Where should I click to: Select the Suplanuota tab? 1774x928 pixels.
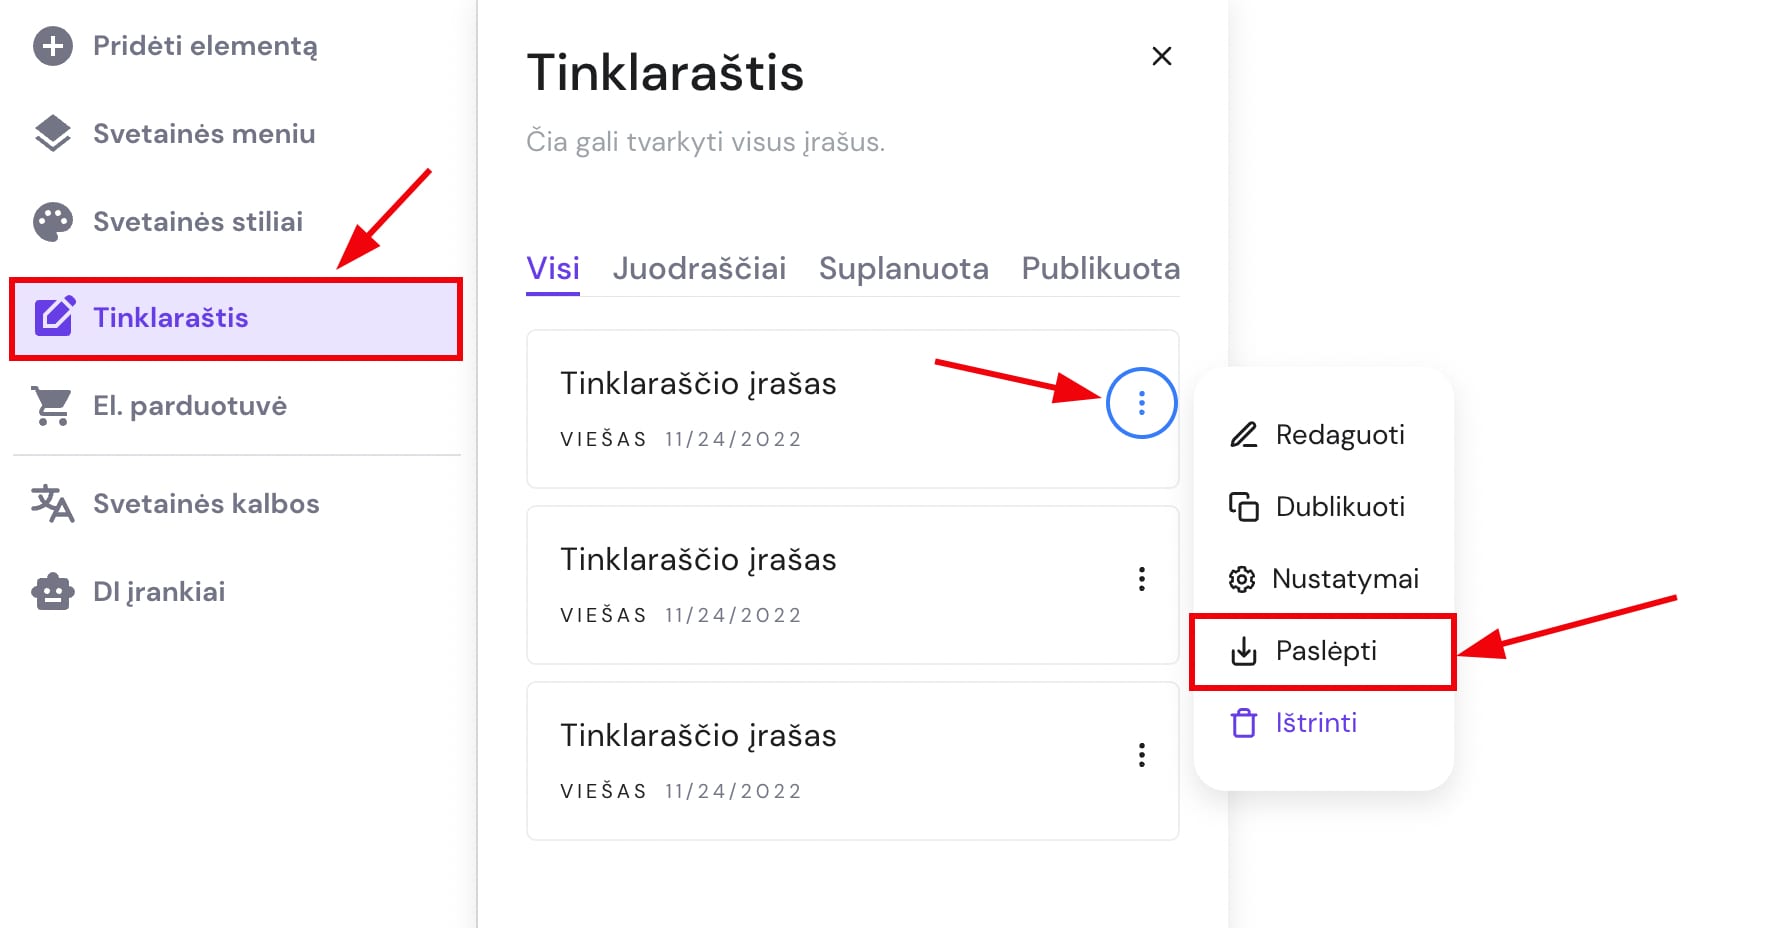coord(903,268)
